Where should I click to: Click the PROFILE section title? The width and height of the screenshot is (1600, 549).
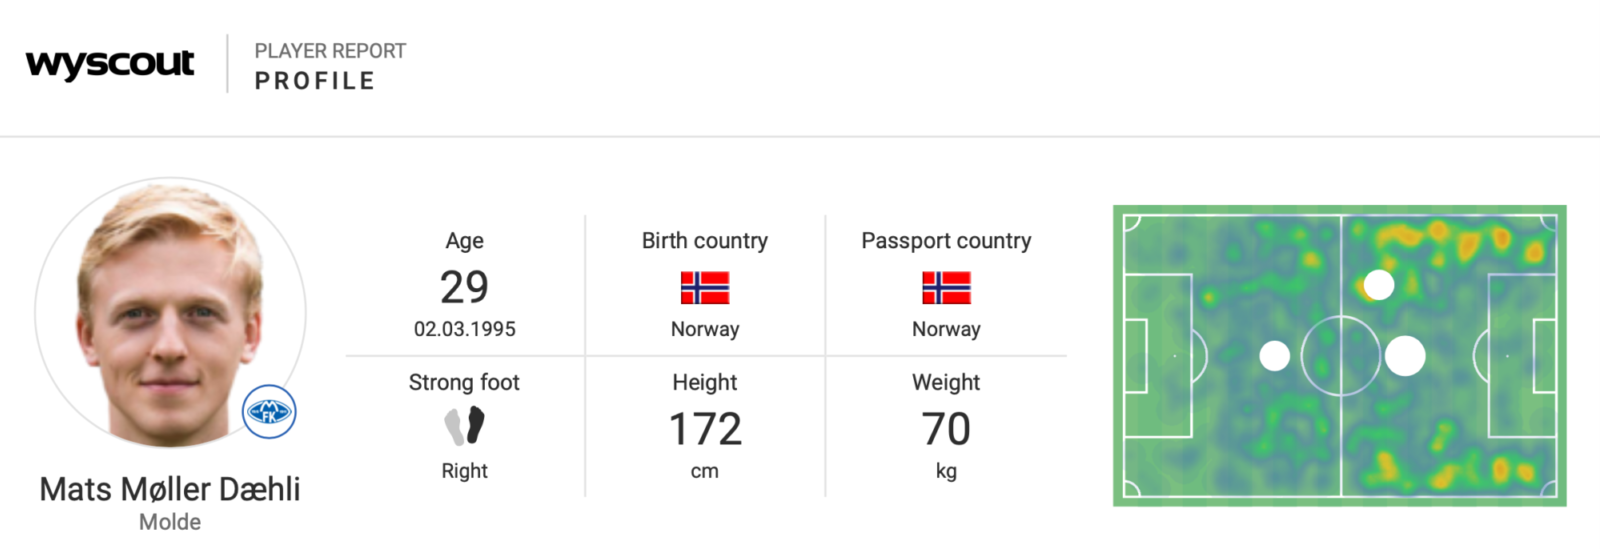[x=315, y=81]
